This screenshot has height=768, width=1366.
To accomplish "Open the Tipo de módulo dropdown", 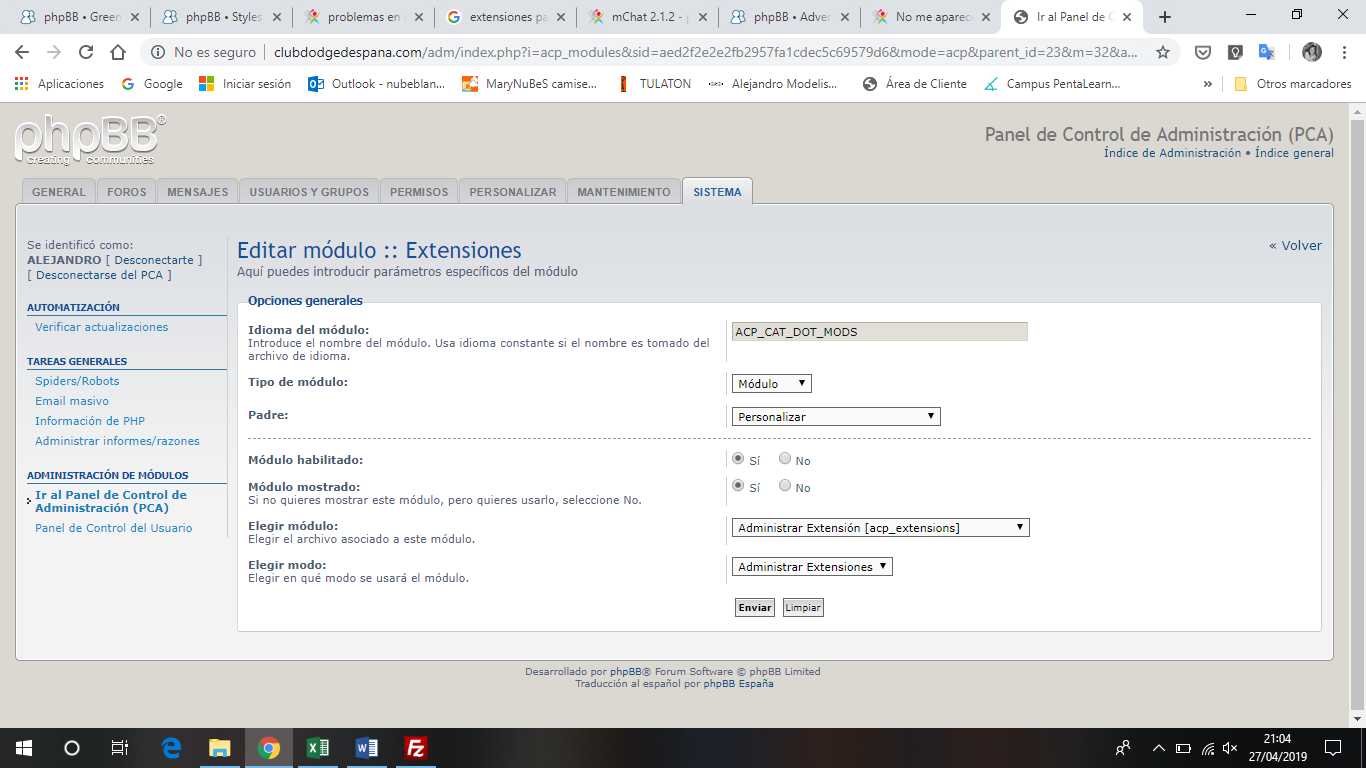I will (771, 384).
